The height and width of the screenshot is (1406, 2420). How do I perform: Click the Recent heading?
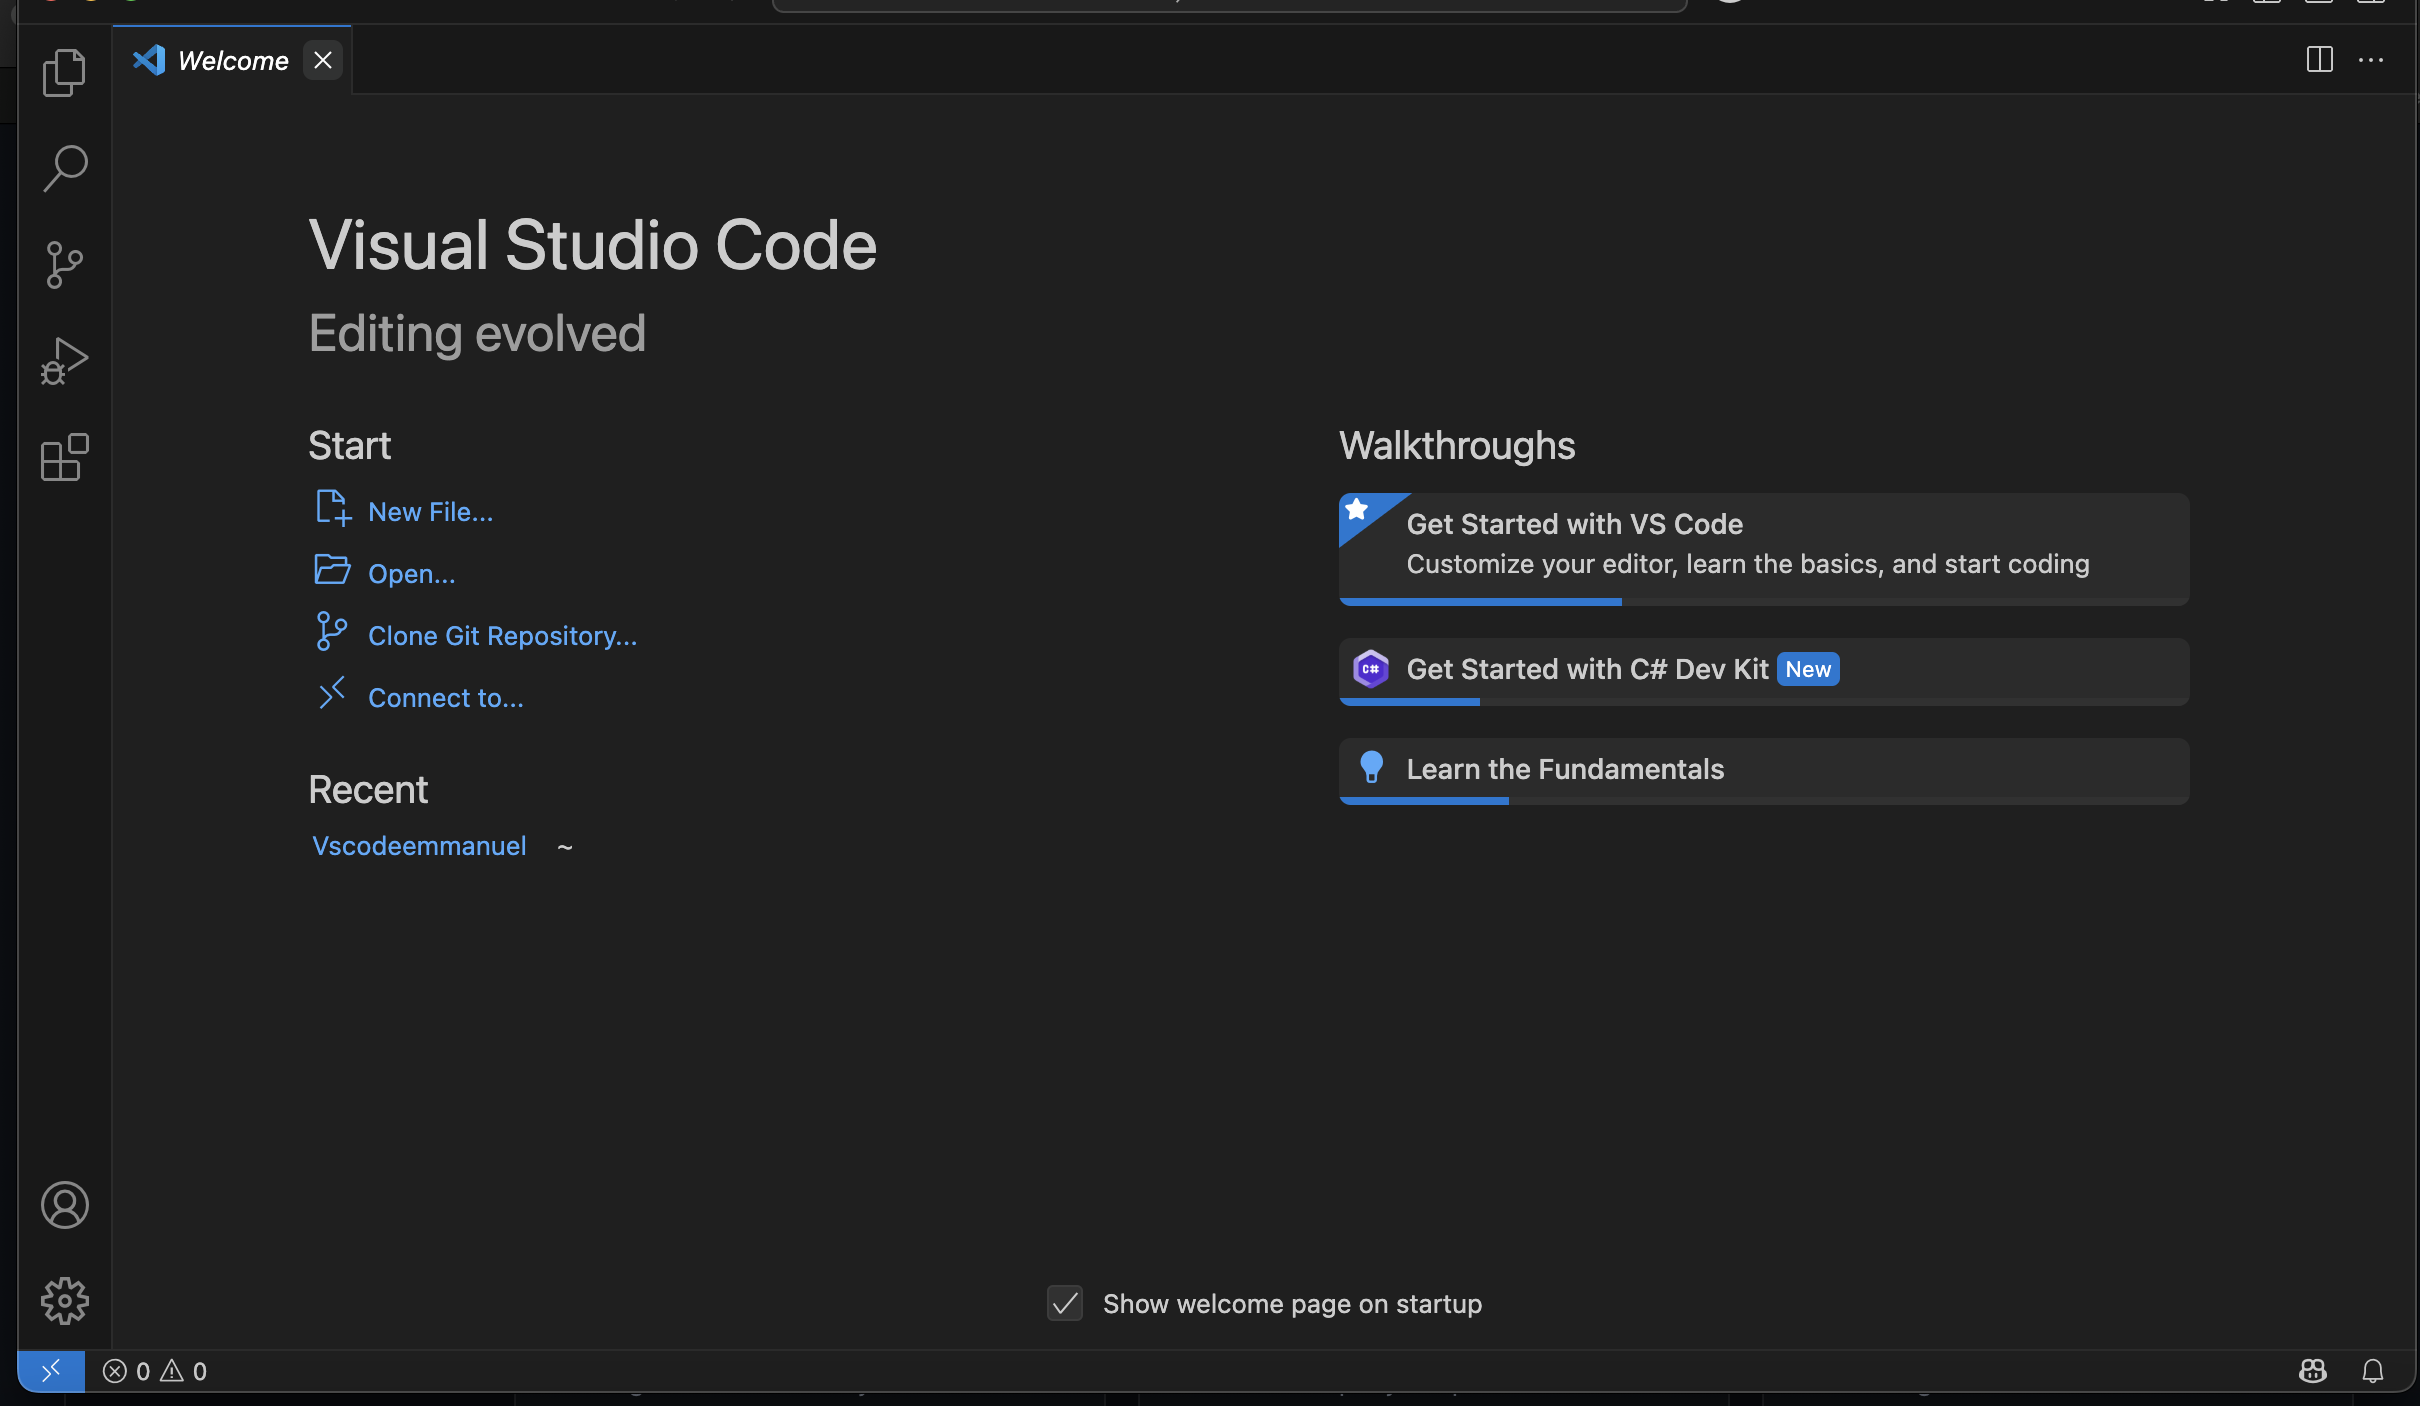pos(368,790)
